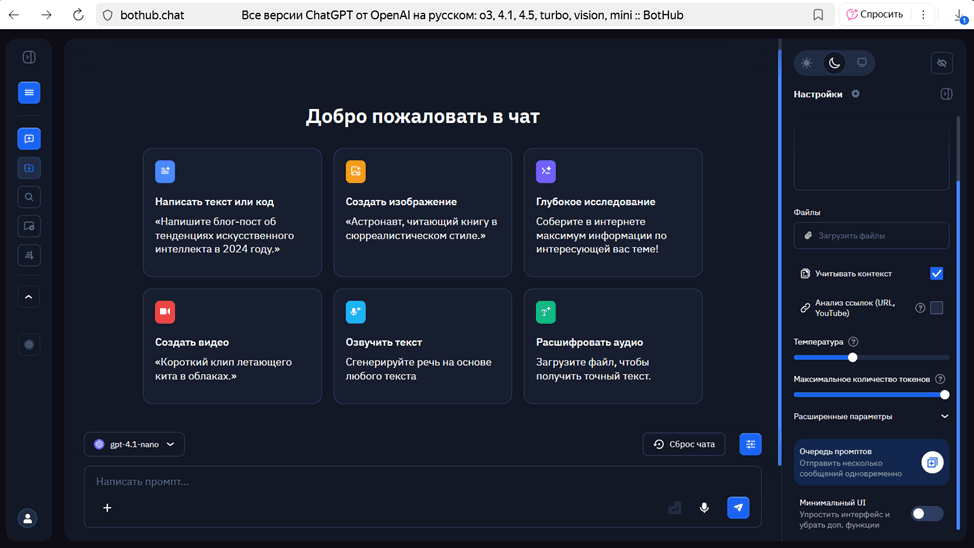974x548 pixels.
Task: Click the search icon in the left sidebar
Action: click(29, 197)
